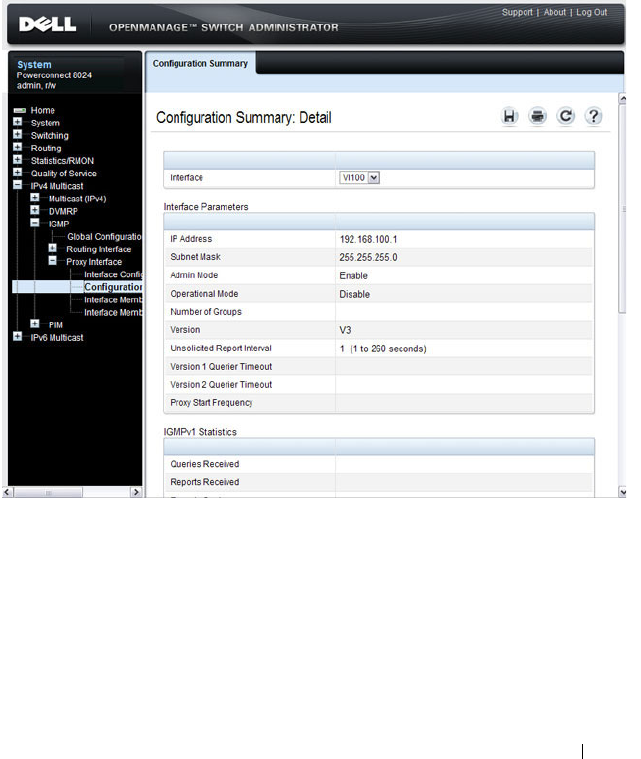
Task: Expand the PIM tree node
Action: click(x=35, y=324)
